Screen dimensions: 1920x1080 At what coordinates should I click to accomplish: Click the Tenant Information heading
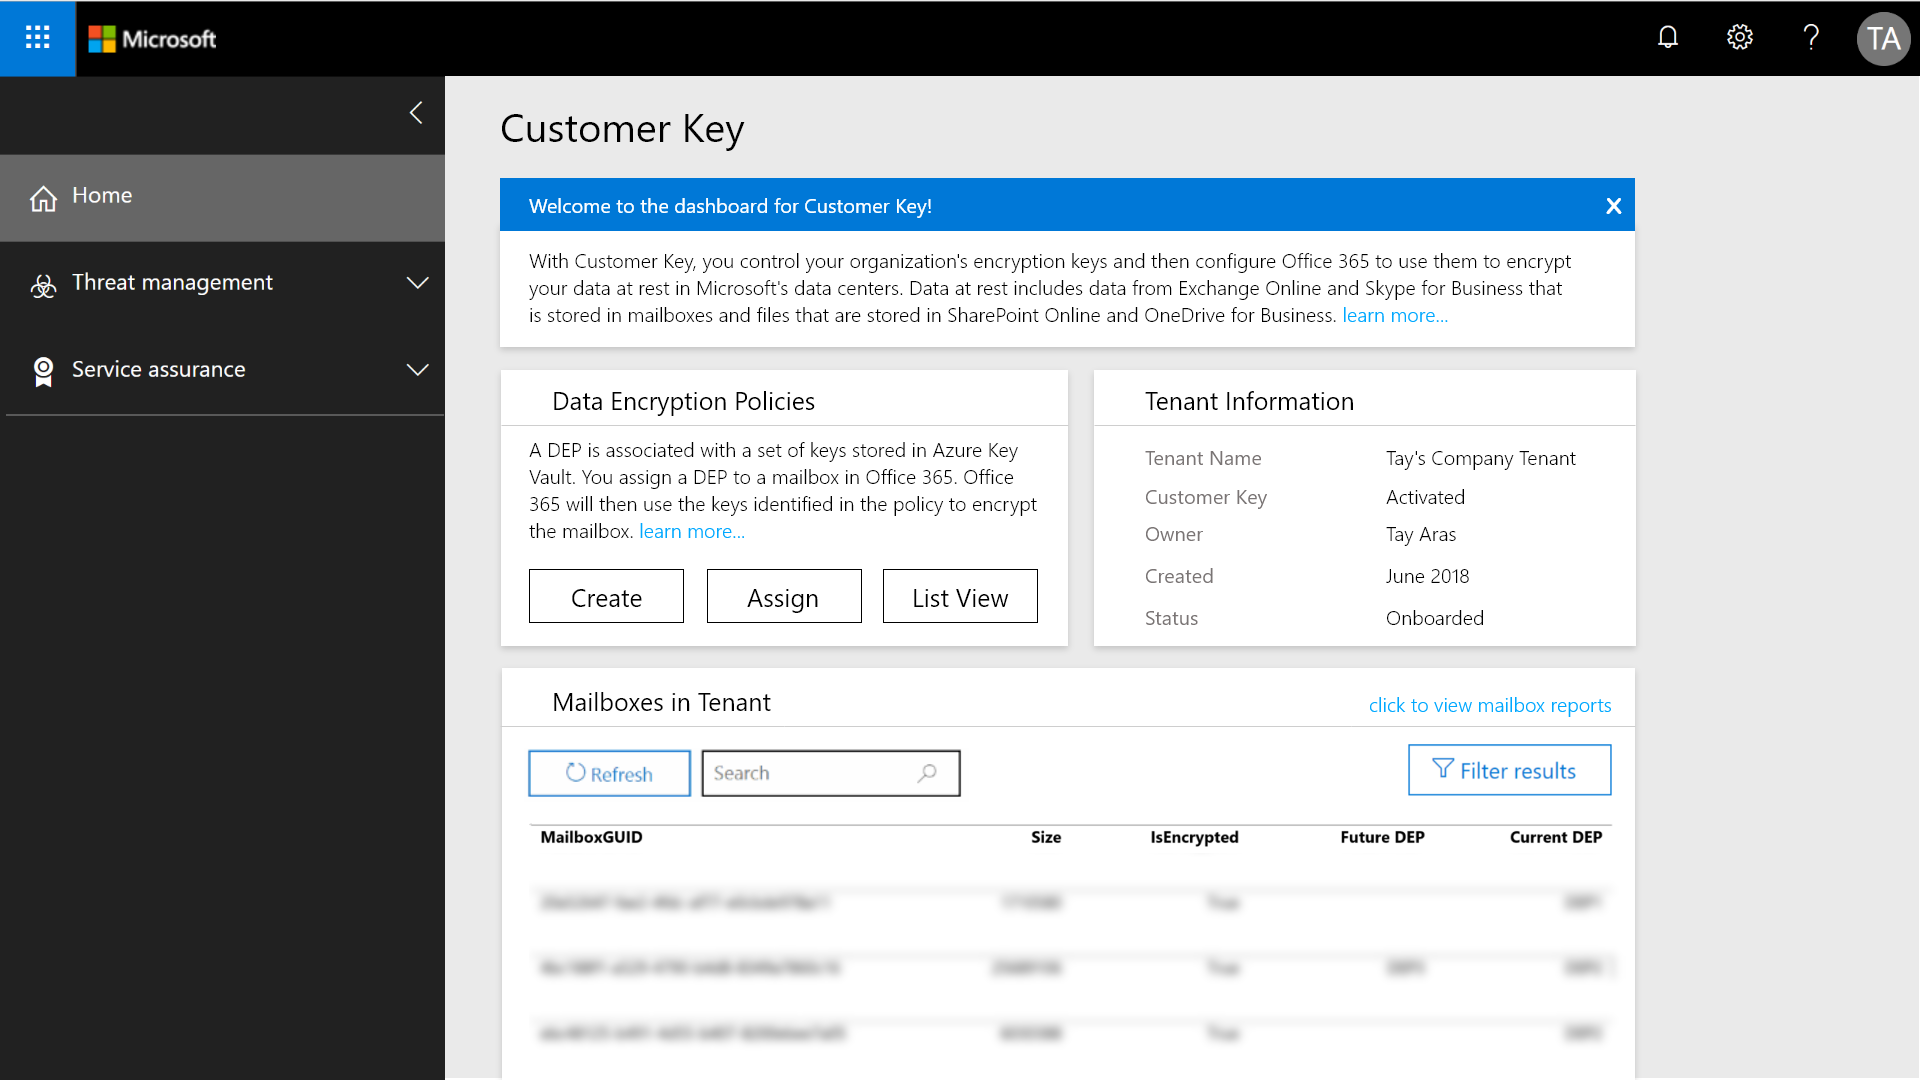1249,402
